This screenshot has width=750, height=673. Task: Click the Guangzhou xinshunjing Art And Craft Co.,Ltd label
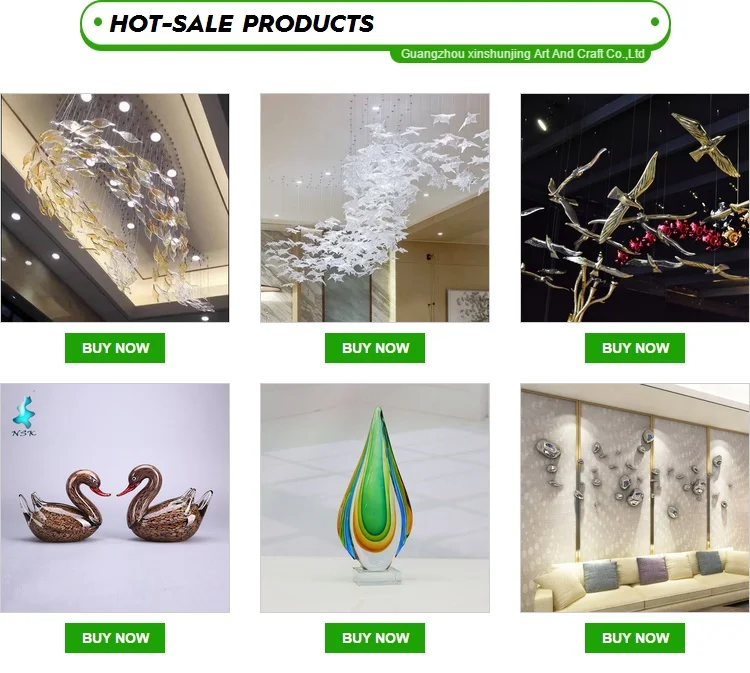[522, 54]
